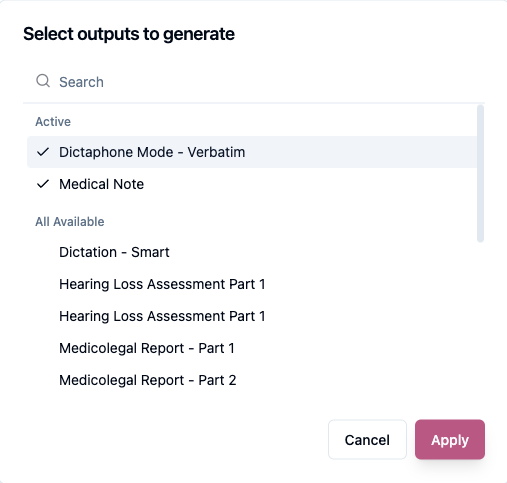Click the All Available section heading

(x=70, y=222)
